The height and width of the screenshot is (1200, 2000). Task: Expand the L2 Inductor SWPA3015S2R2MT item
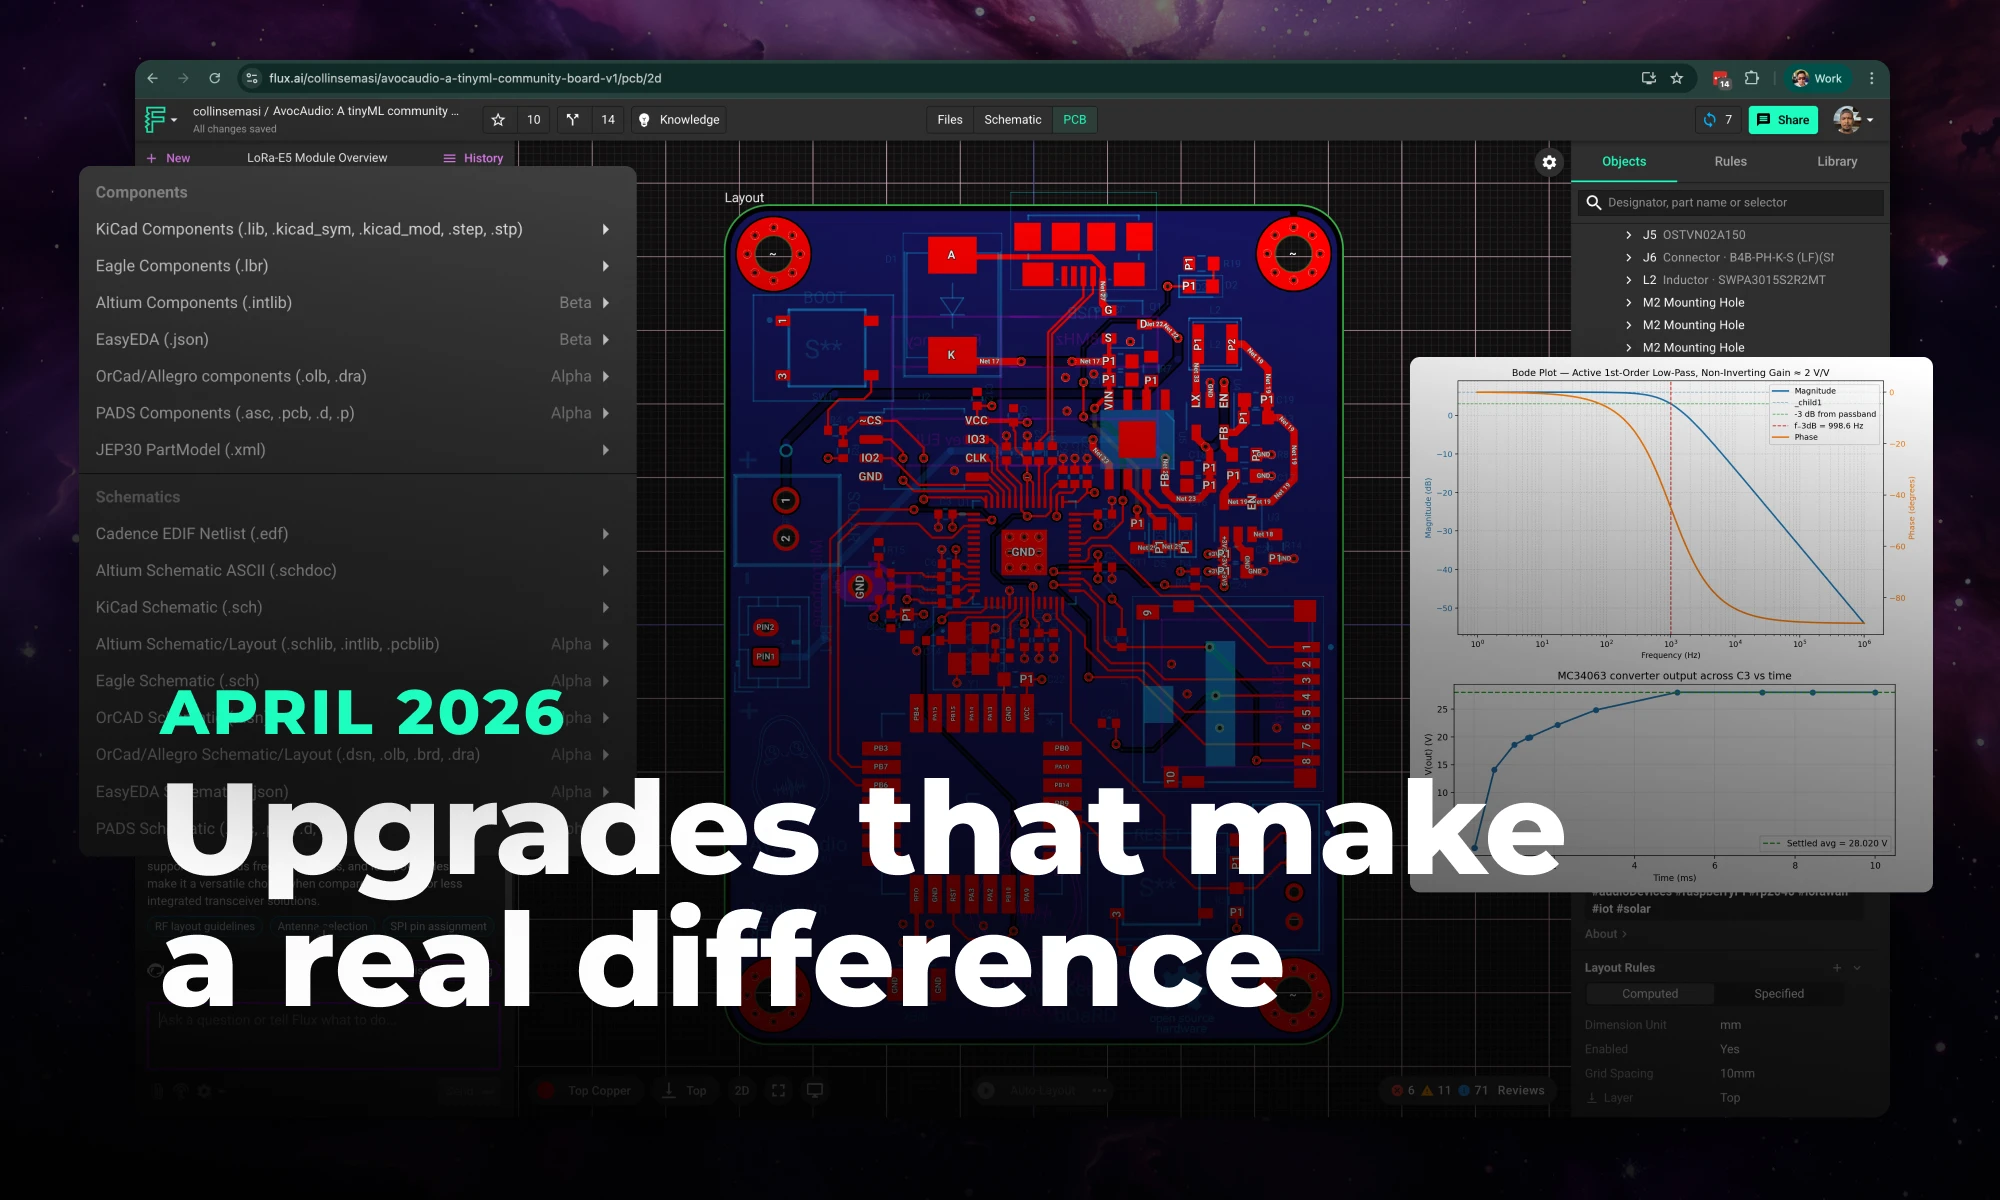coord(1630,280)
